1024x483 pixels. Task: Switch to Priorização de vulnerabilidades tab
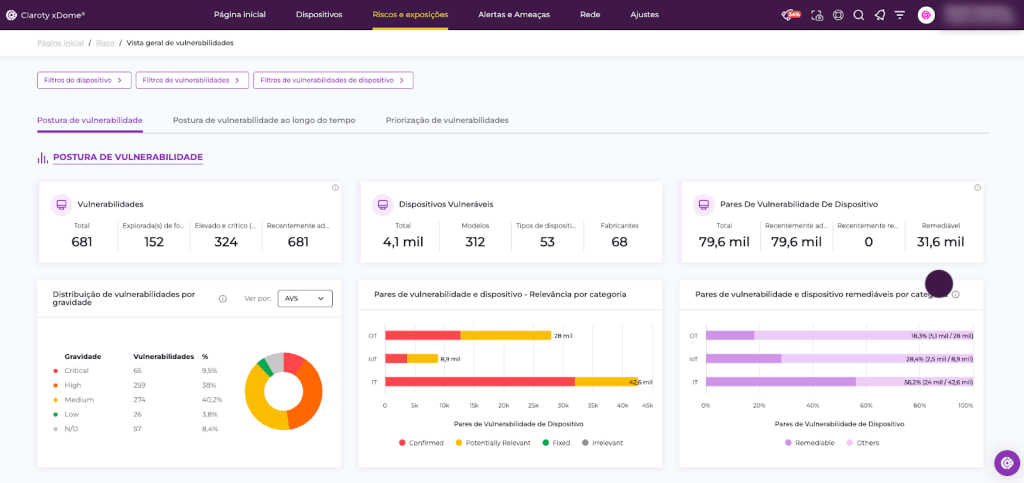tap(447, 120)
